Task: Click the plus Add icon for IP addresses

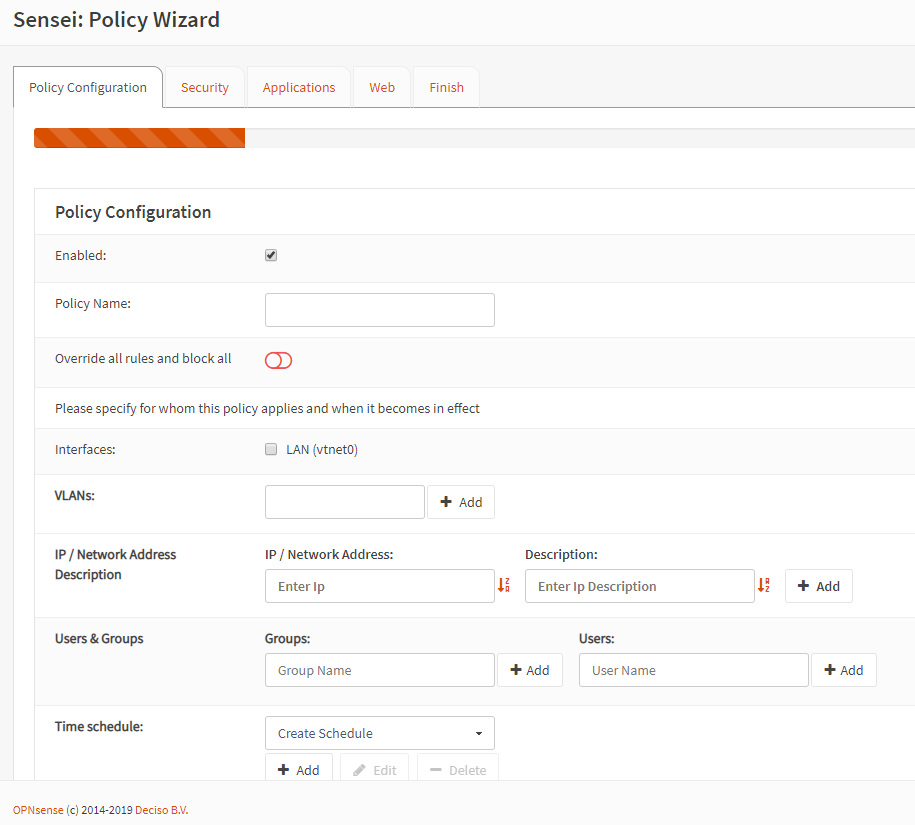Action: coord(818,585)
